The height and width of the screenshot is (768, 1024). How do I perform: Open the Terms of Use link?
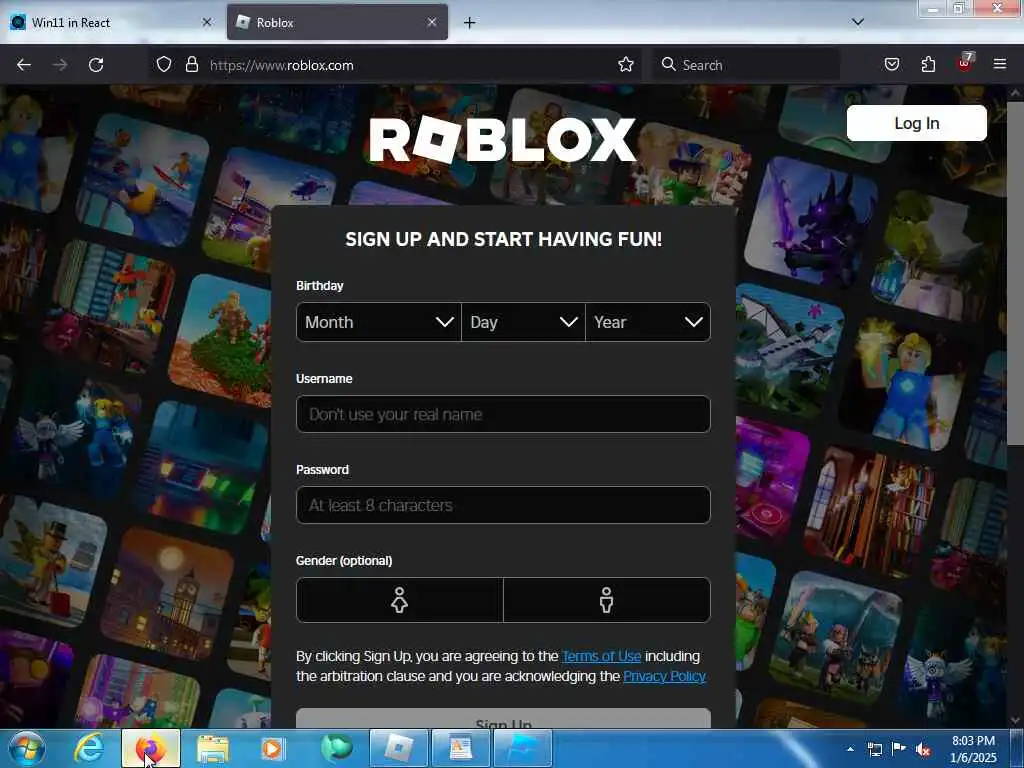(601, 656)
